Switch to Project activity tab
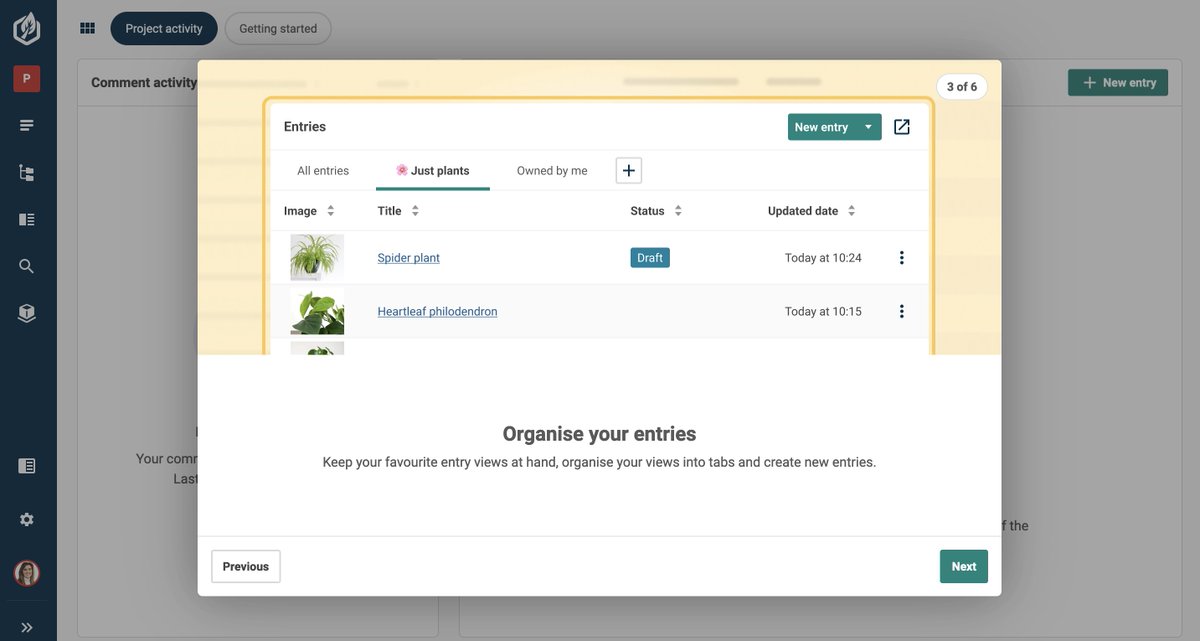 coord(164,29)
